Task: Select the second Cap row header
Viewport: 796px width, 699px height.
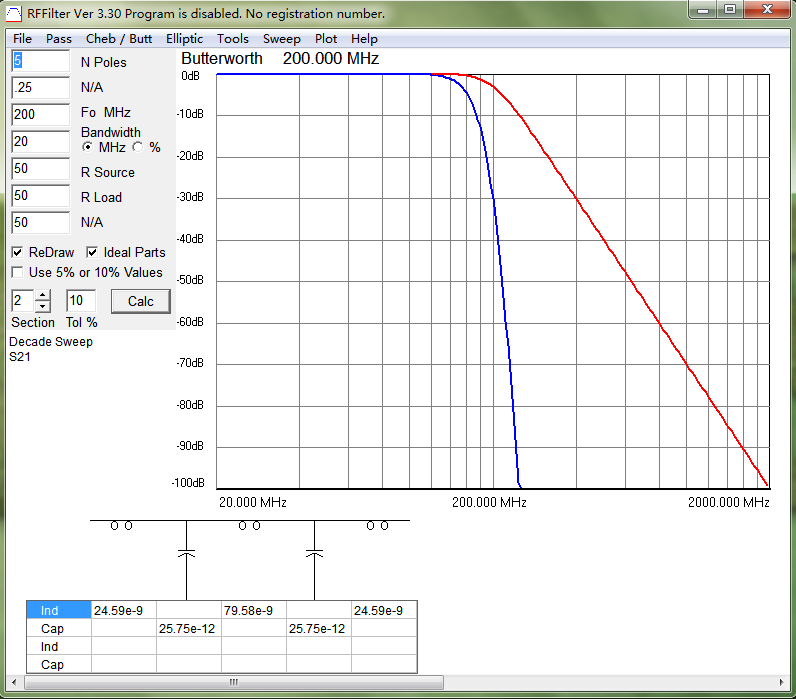Action: (59, 664)
